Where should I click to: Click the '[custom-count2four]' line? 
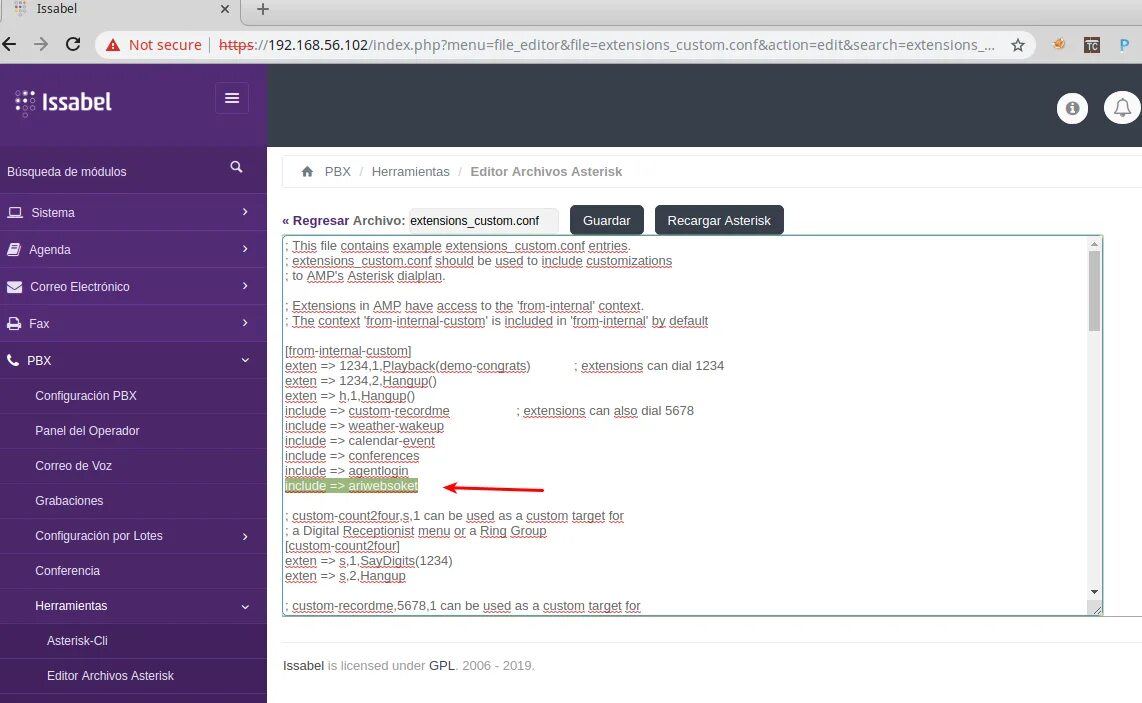(x=342, y=546)
